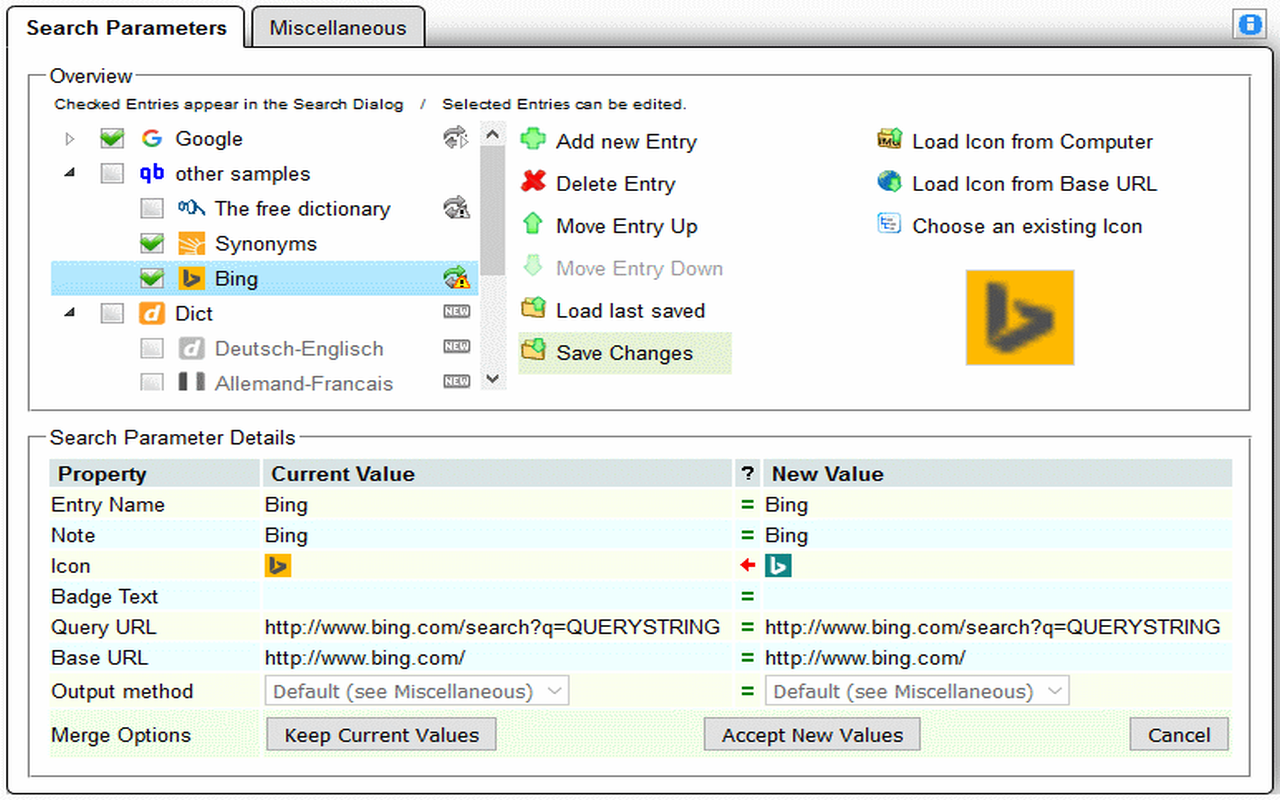Click the status icon beside Google

click(456, 139)
